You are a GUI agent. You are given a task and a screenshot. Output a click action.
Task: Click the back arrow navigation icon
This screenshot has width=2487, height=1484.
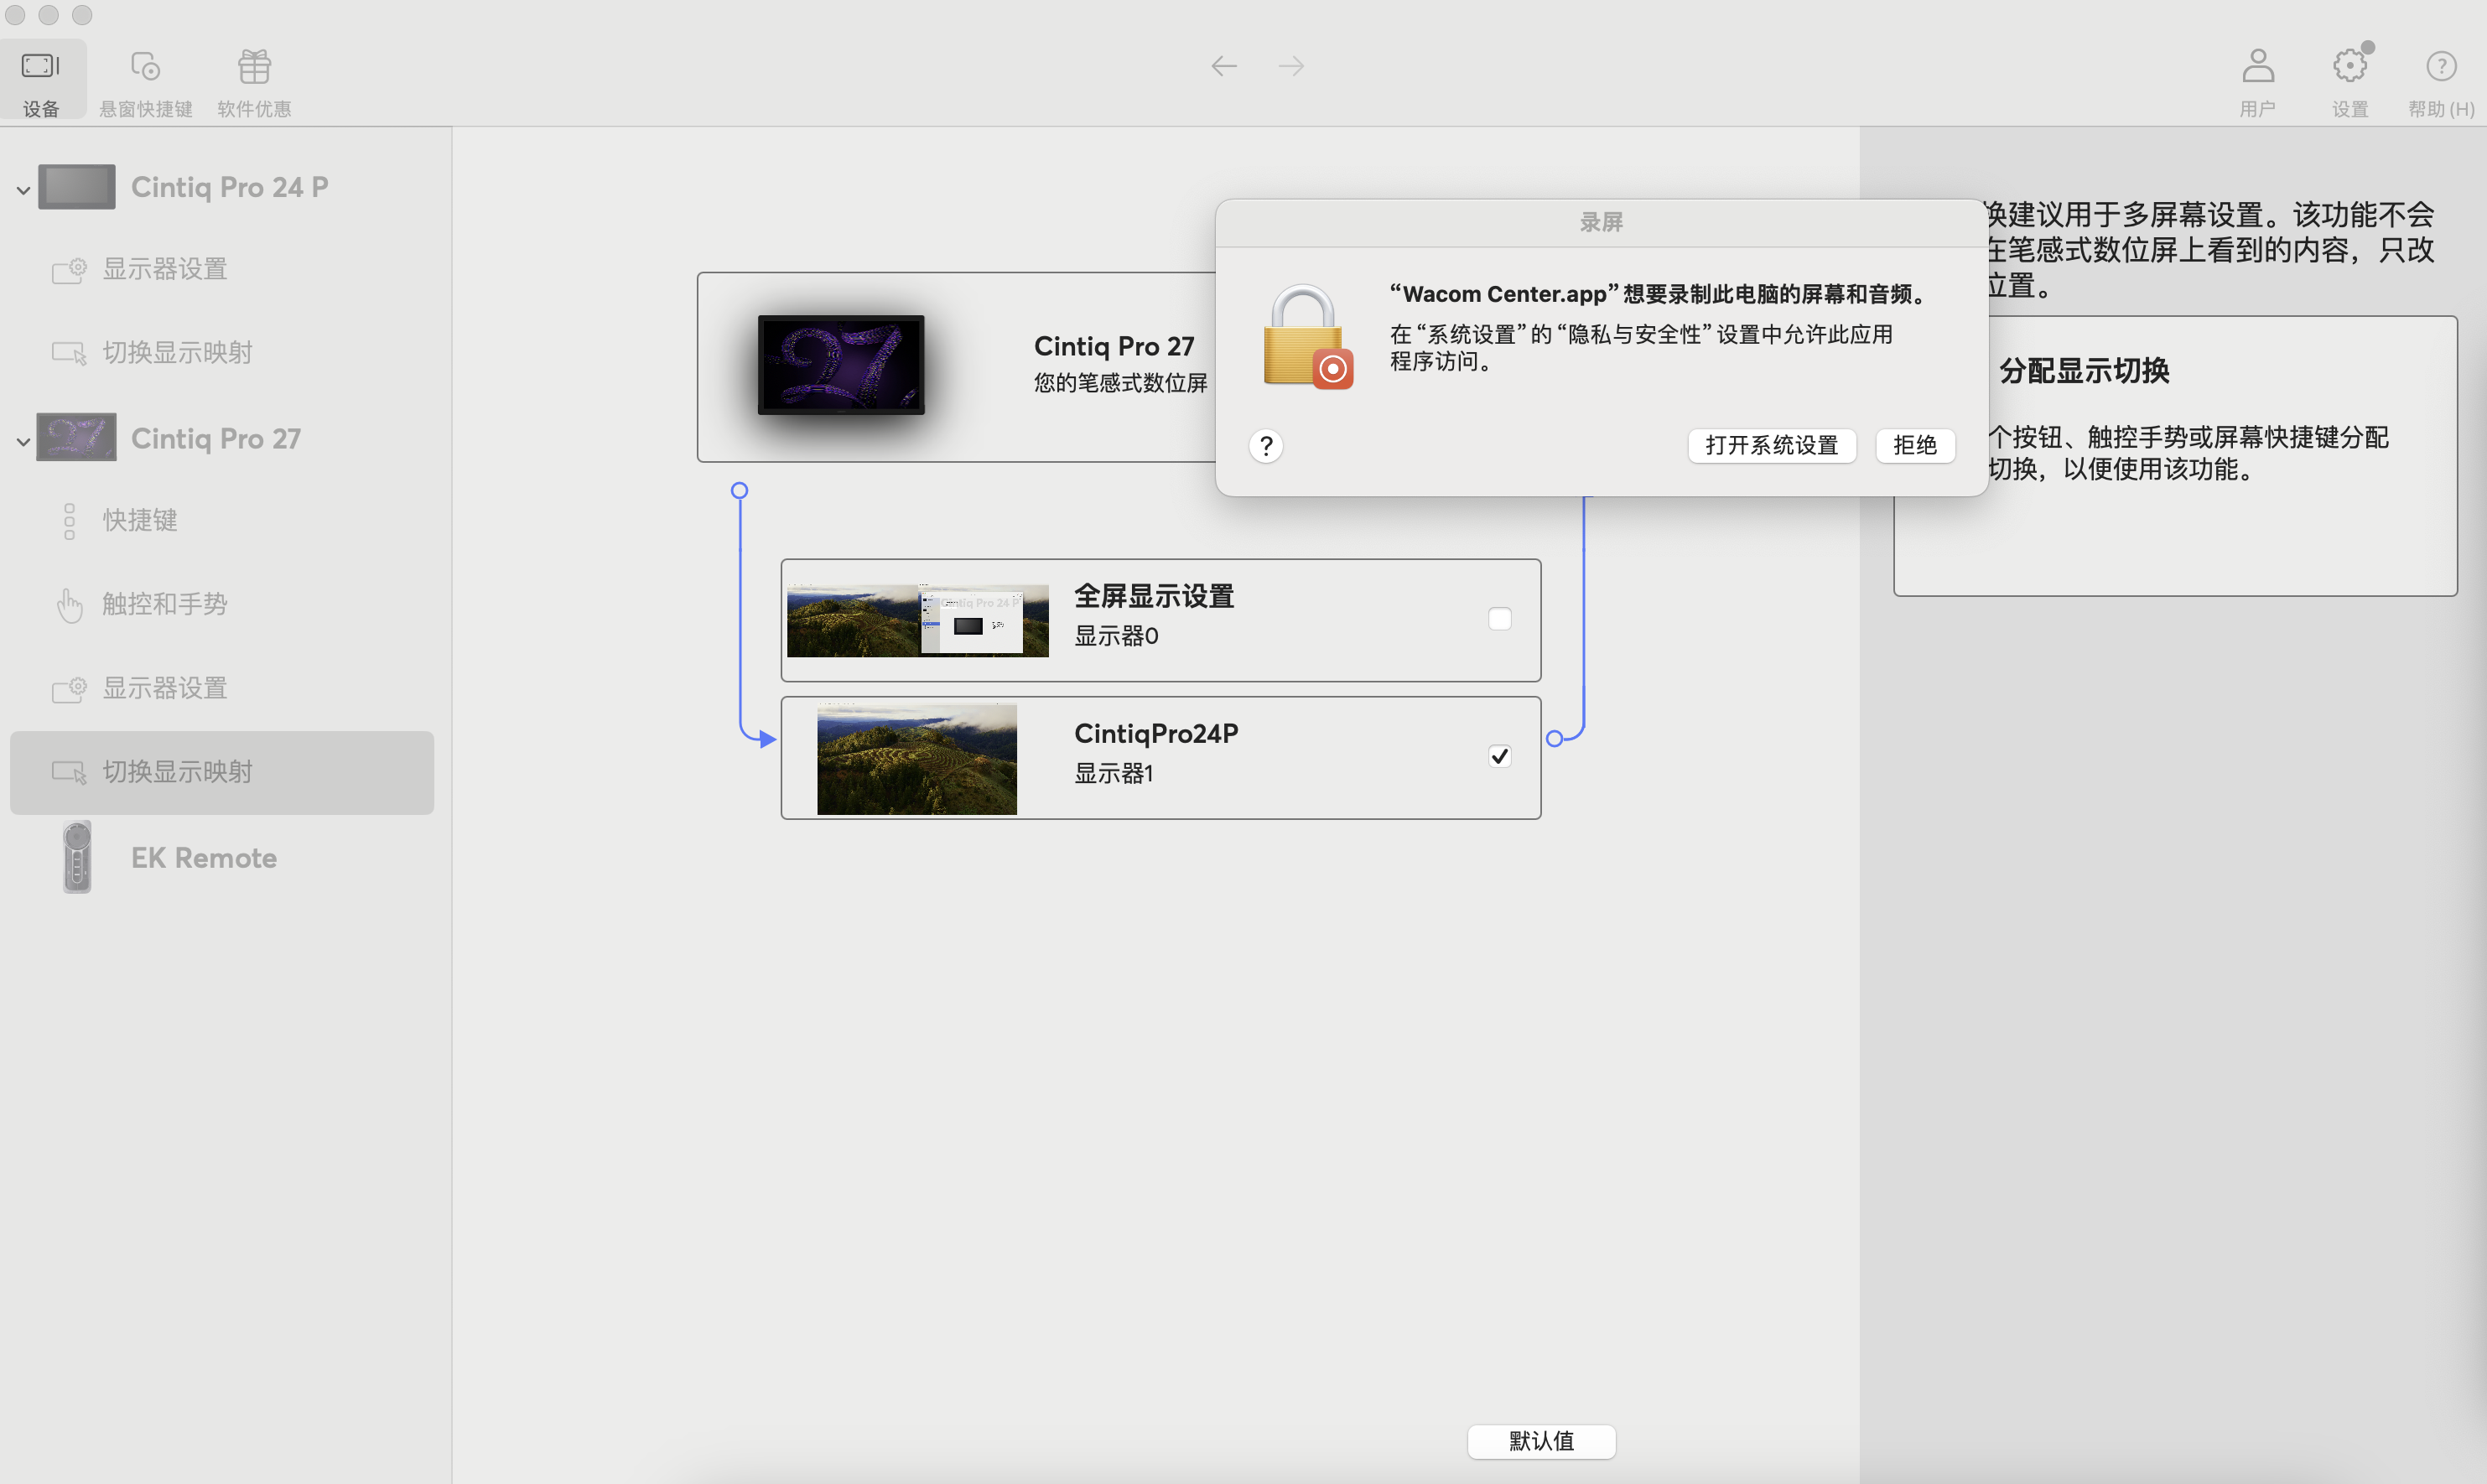1224,66
